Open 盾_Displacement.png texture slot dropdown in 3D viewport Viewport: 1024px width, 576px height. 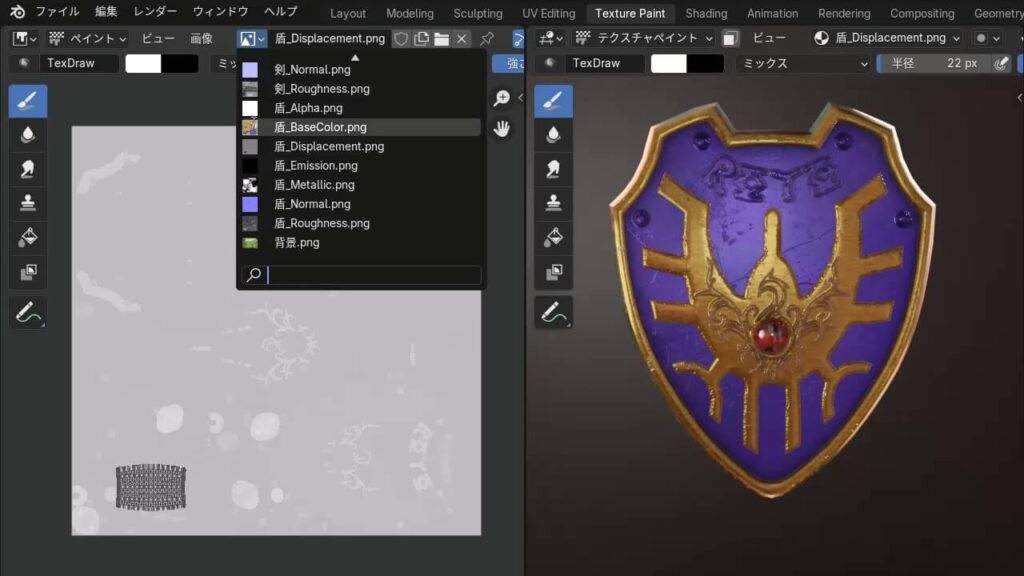887,39
